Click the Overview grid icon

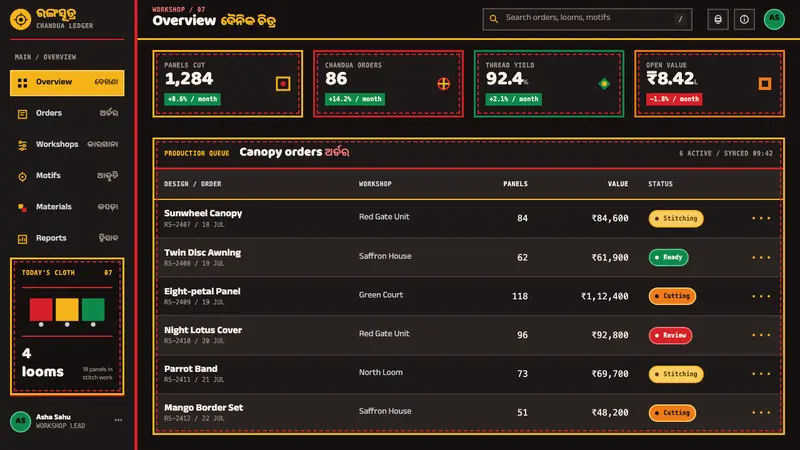pyautogui.click(x=22, y=83)
